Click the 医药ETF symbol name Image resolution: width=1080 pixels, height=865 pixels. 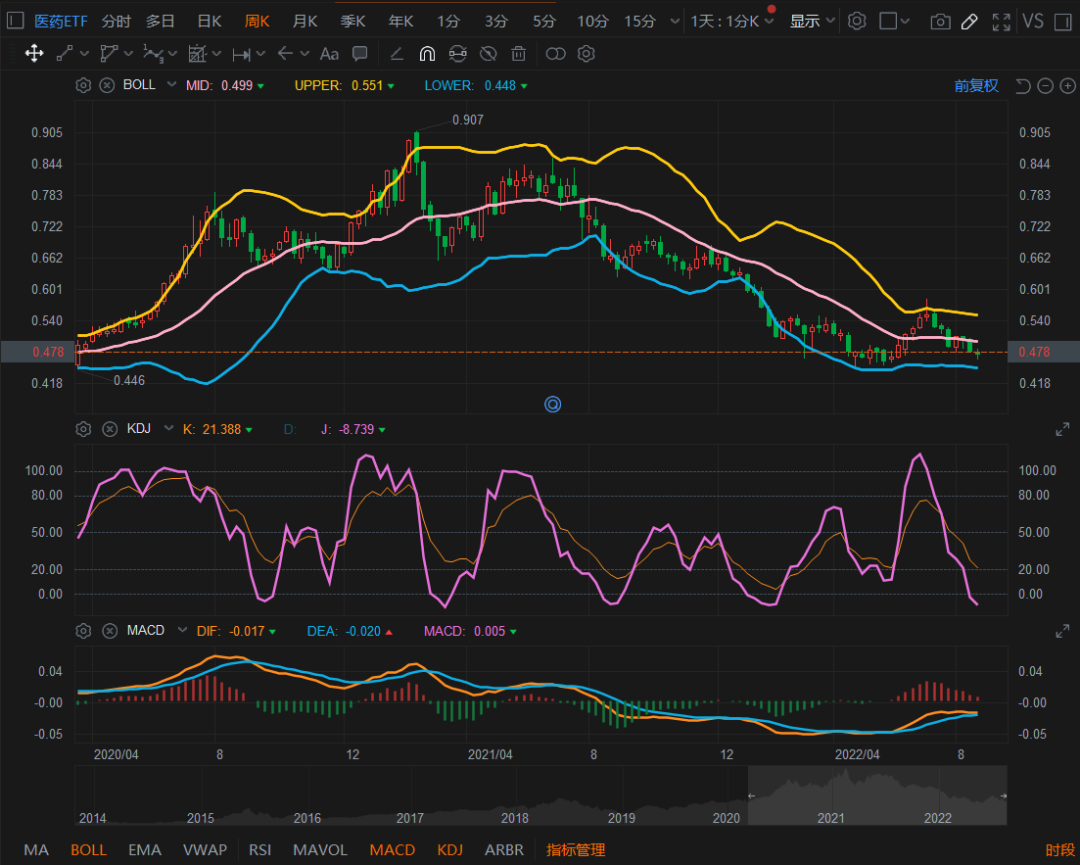[x=61, y=21]
